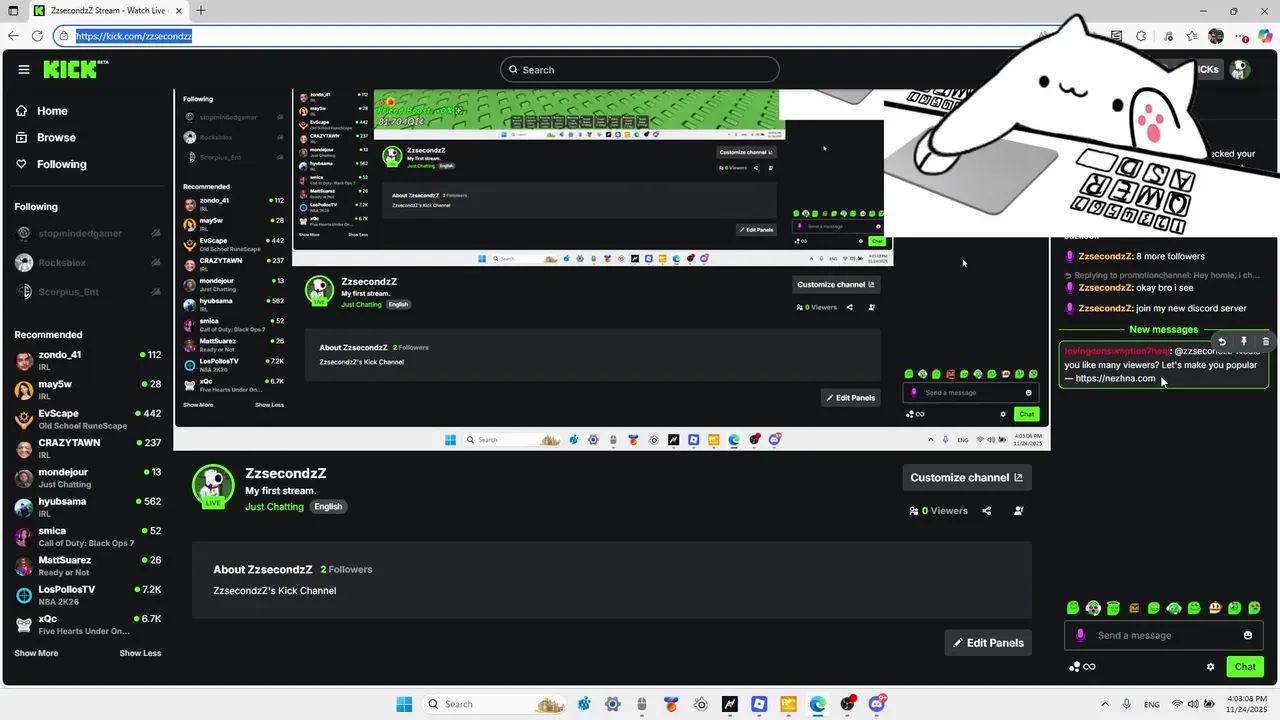Screen dimensions: 1280x720
Task: Select the first green emote in the quick emote row
Action: coord(1073,608)
